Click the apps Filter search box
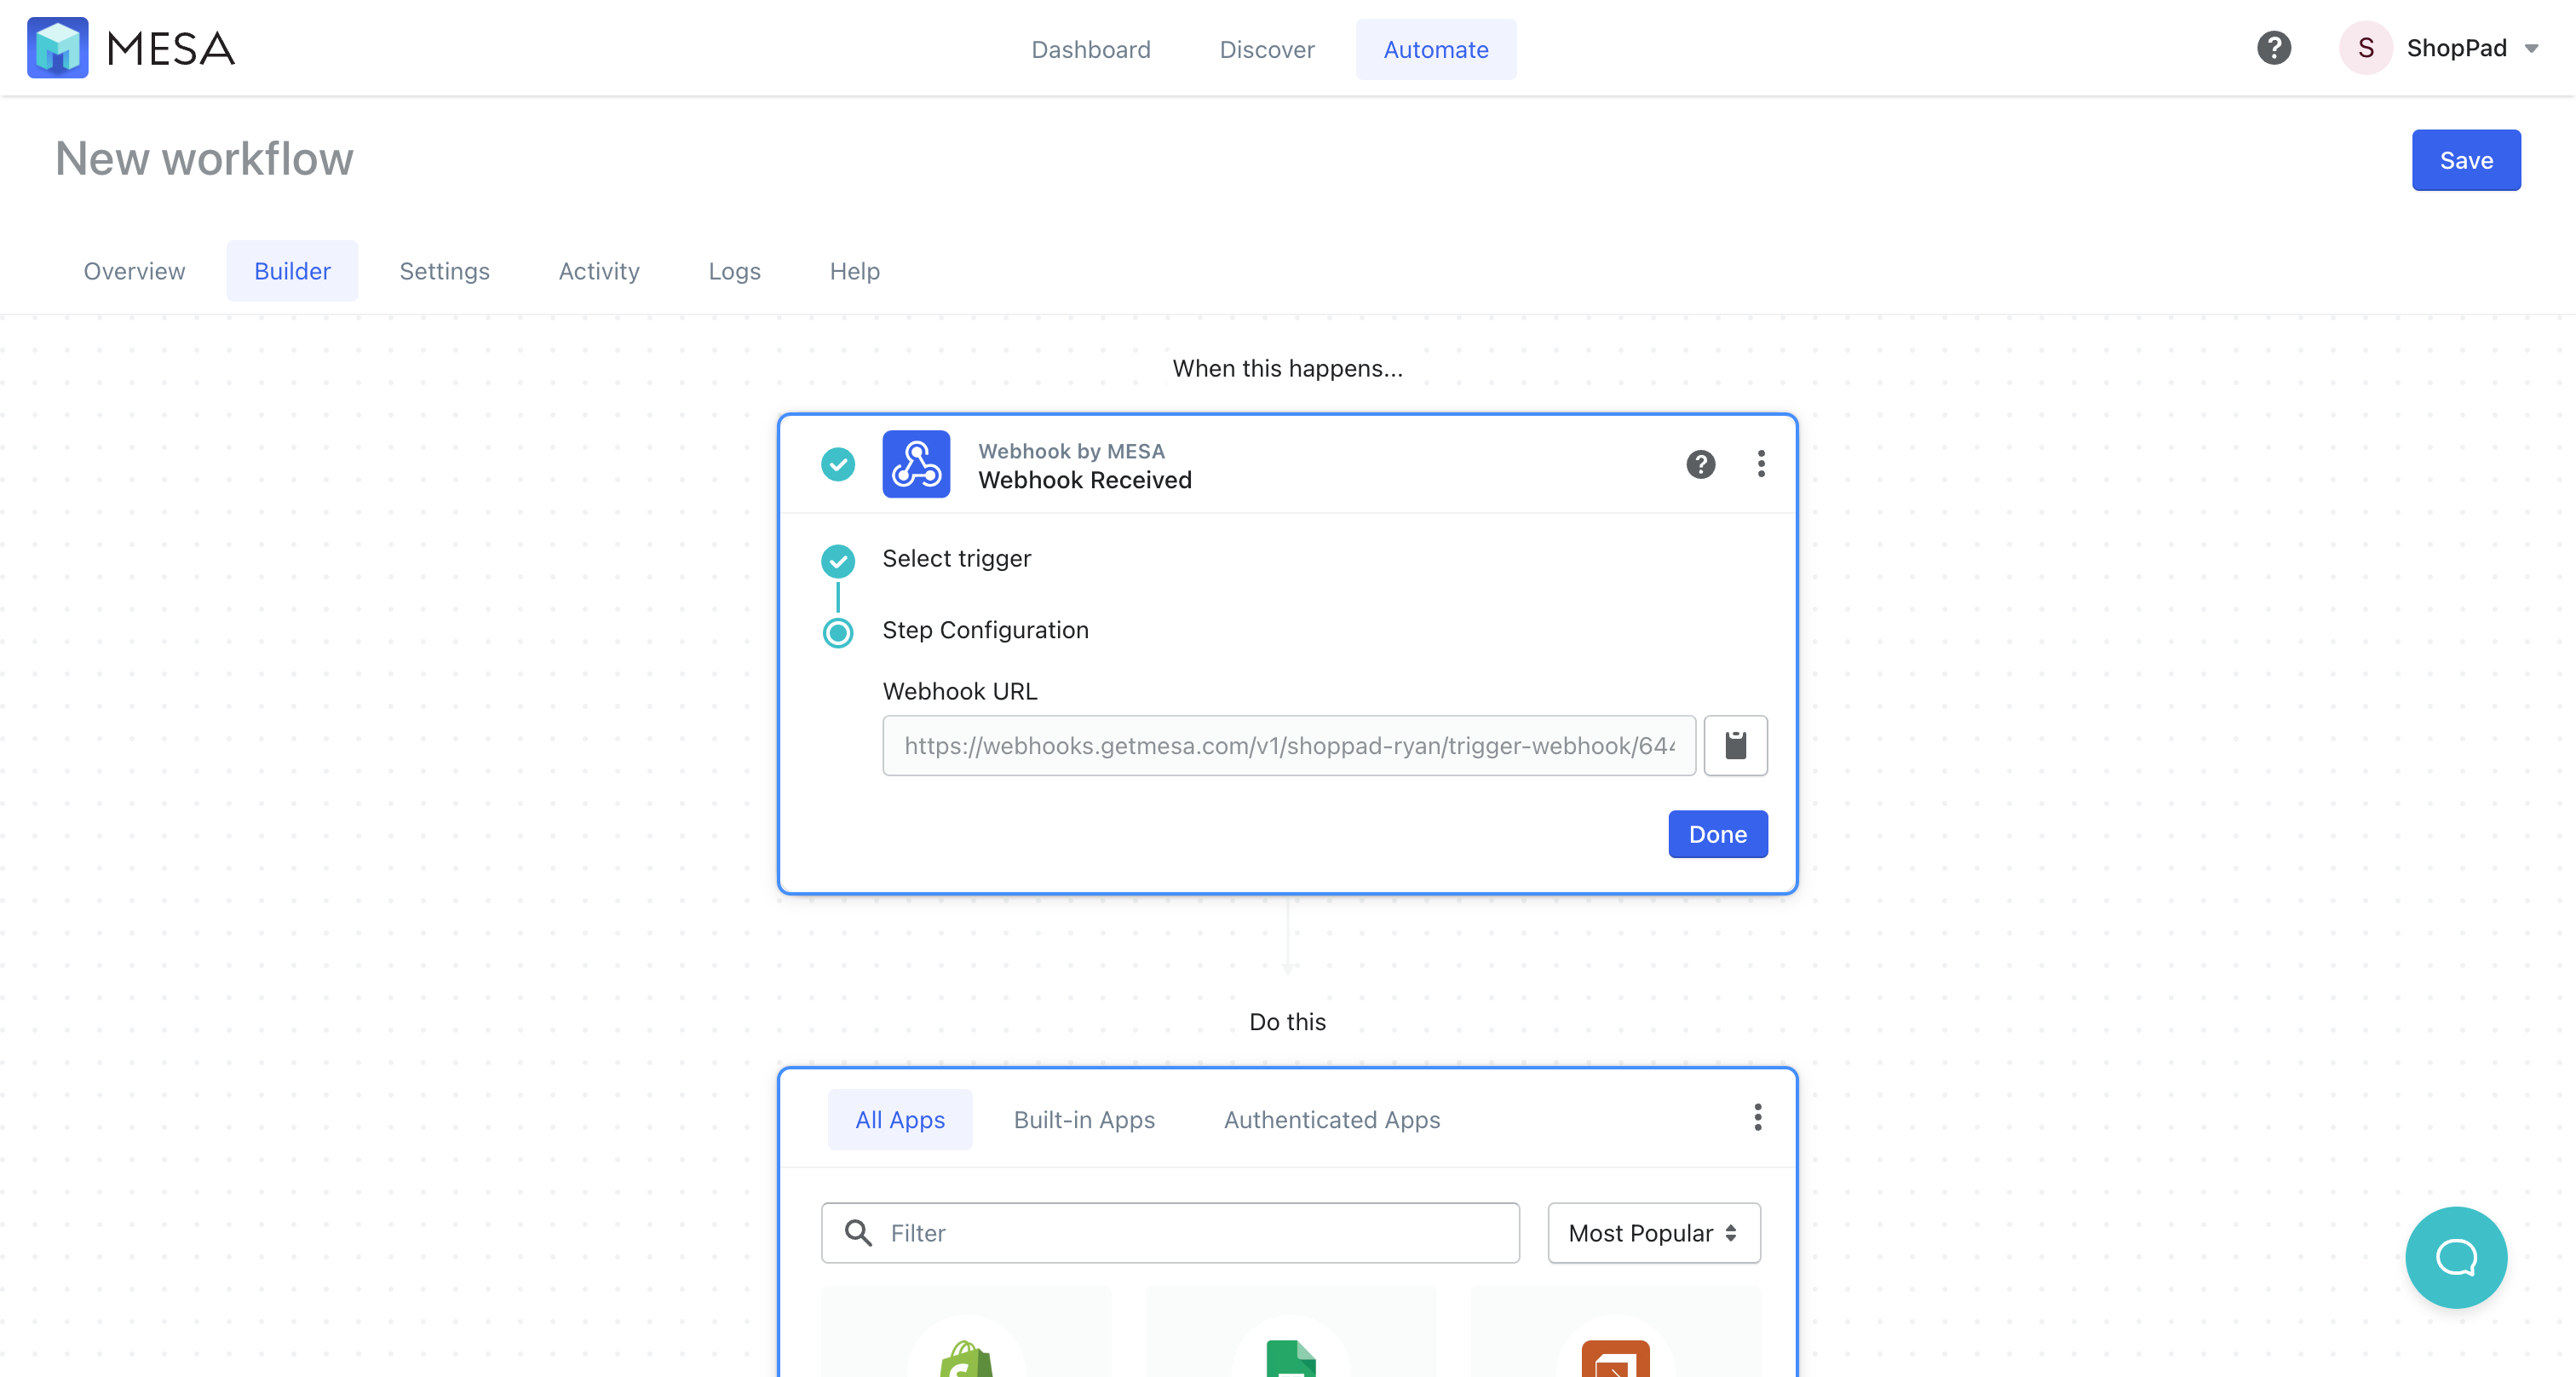Viewport: 2576px width, 1377px height. pyautogui.click(x=1170, y=1234)
